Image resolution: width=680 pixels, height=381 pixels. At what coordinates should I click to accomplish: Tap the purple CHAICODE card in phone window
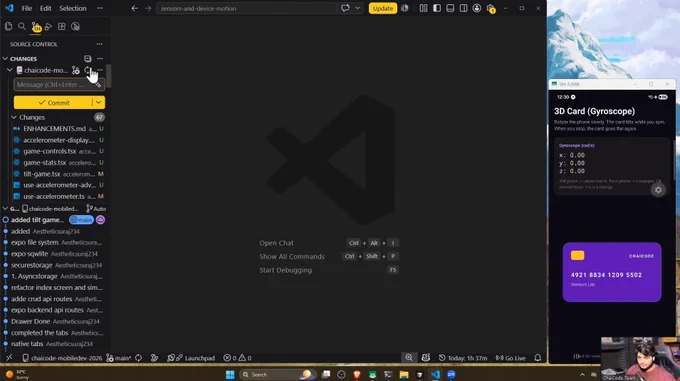point(611,272)
